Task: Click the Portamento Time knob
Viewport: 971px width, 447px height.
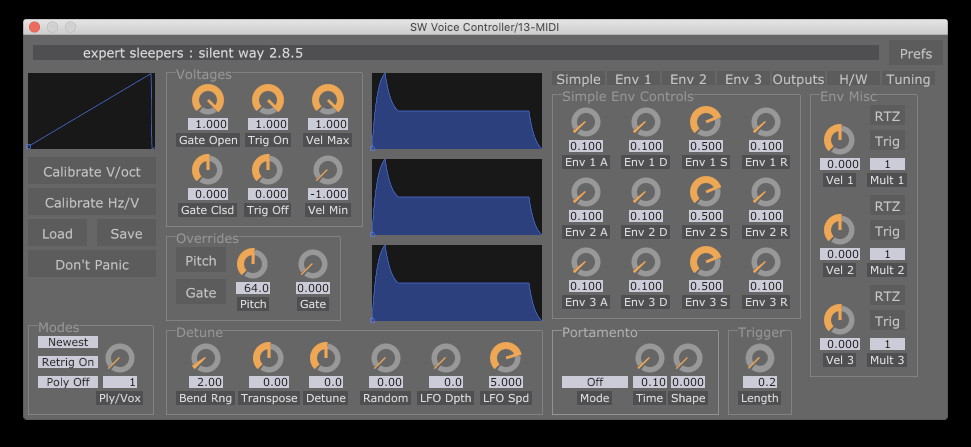Action: [x=650, y=358]
